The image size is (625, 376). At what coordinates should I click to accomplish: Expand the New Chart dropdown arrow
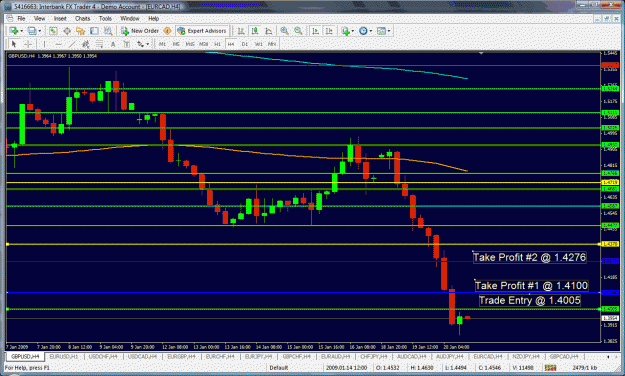pyautogui.click(x=21, y=31)
